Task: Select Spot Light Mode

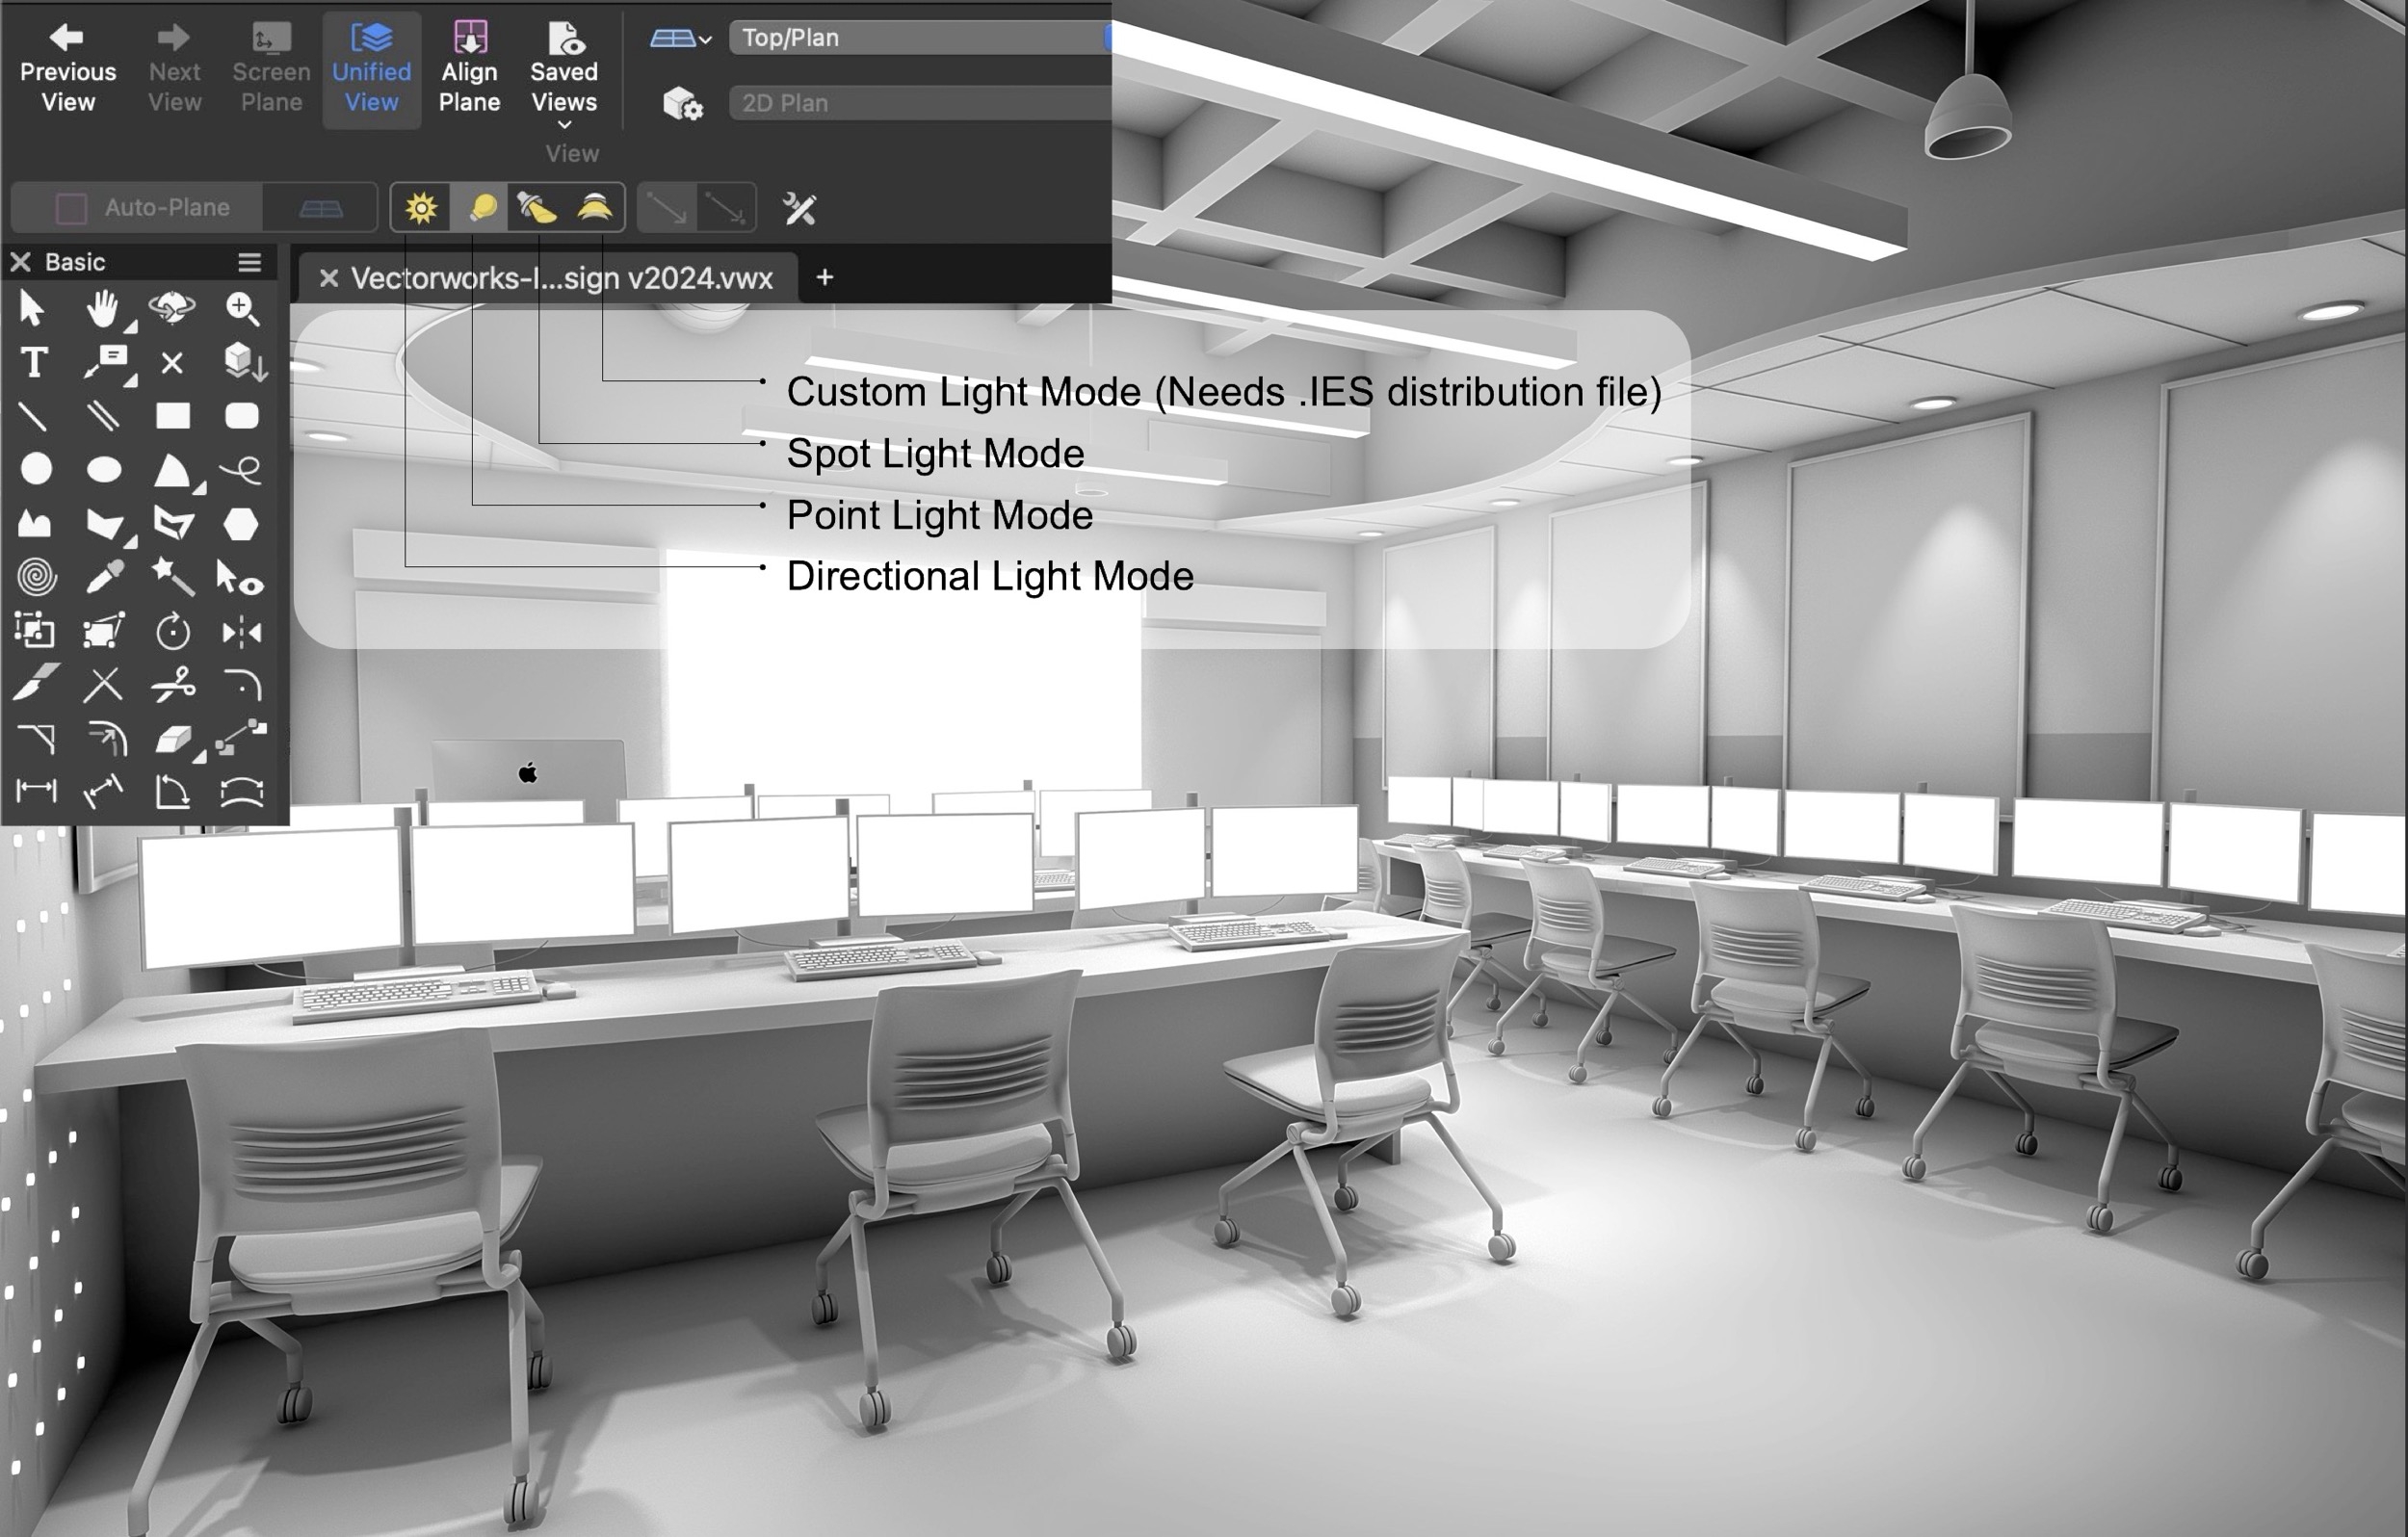Action: pos(538,207)
